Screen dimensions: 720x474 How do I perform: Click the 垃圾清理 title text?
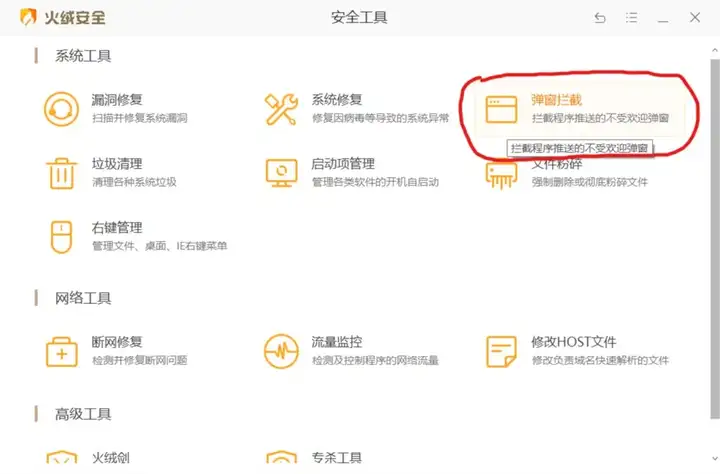(117, 164)
